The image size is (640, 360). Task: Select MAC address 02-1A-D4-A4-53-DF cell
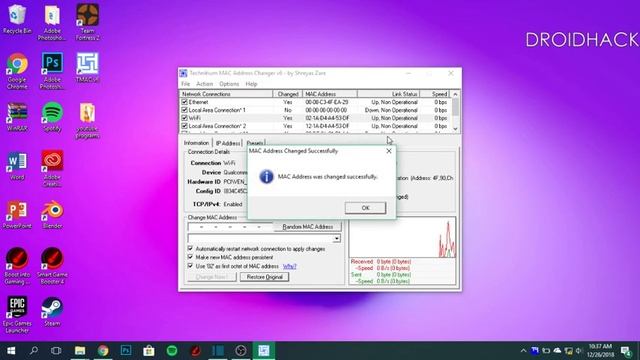(327, 118)
